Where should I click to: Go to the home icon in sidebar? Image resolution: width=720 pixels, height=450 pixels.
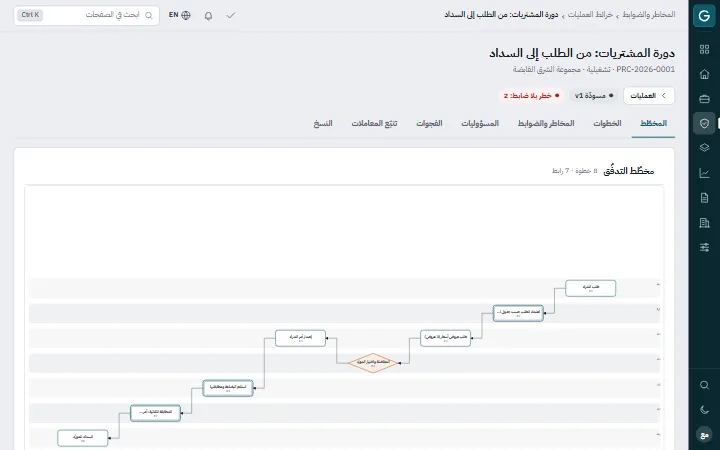[x=704, y=74]
